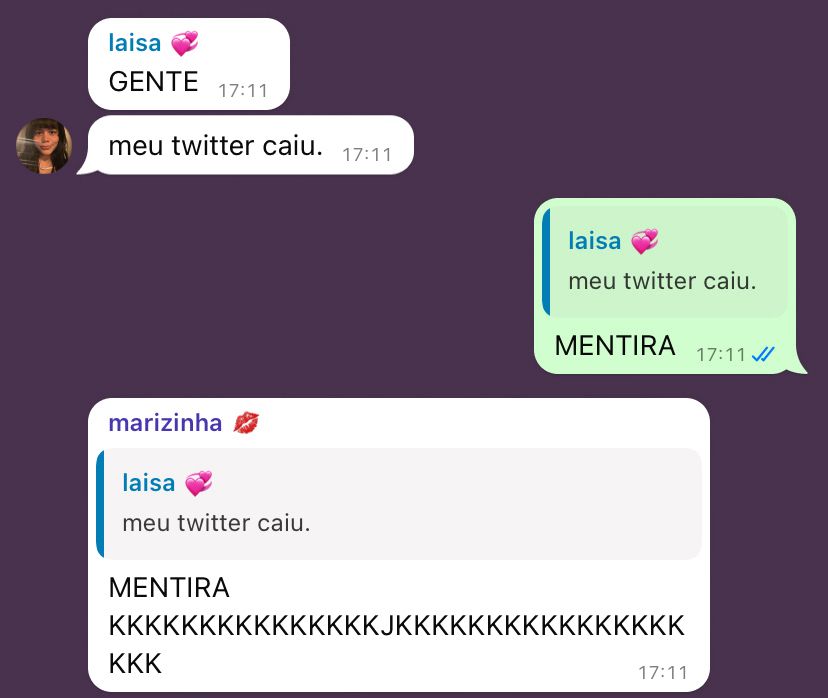Tap the laisa name in the green quote

(595, 241)
